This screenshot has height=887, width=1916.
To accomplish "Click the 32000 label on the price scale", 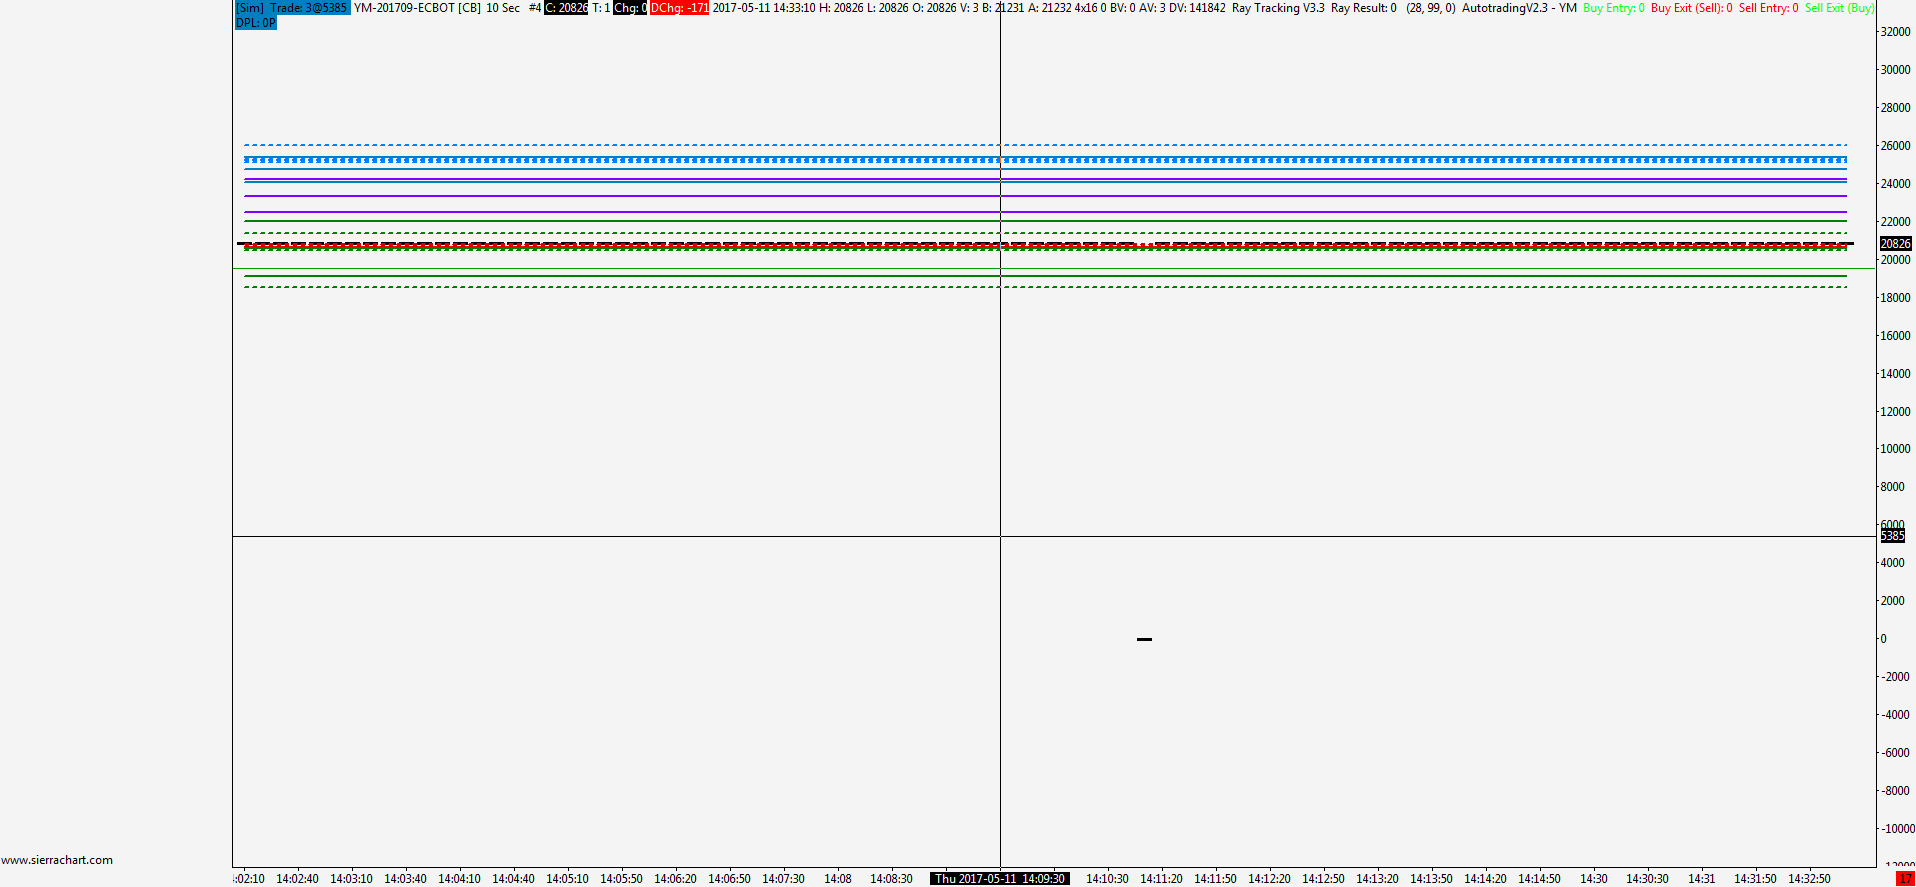I will coord(1895,32).
